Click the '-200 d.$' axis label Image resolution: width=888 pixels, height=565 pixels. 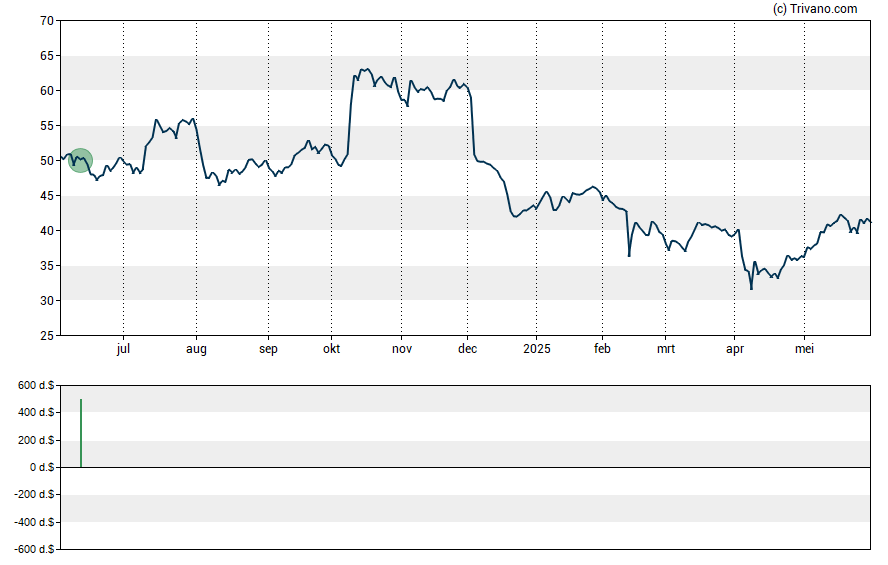click(x=35, y=494)
